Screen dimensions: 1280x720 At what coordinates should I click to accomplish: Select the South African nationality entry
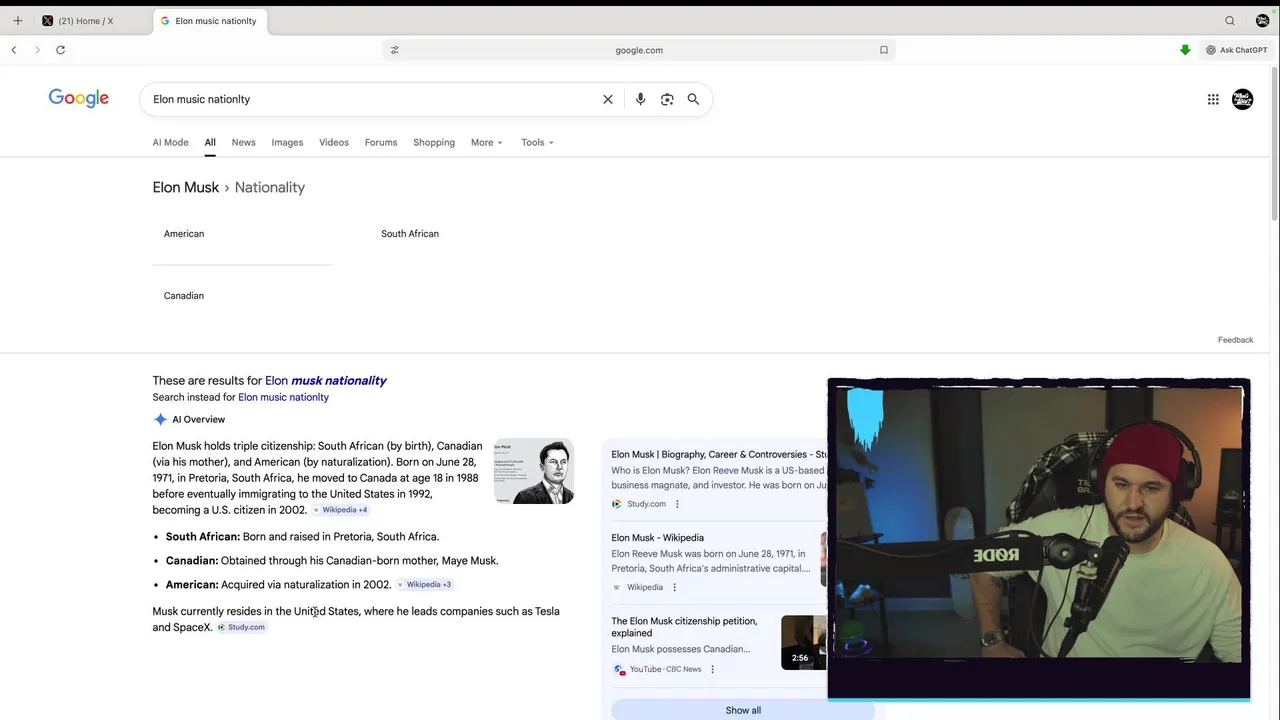(410, 234)
